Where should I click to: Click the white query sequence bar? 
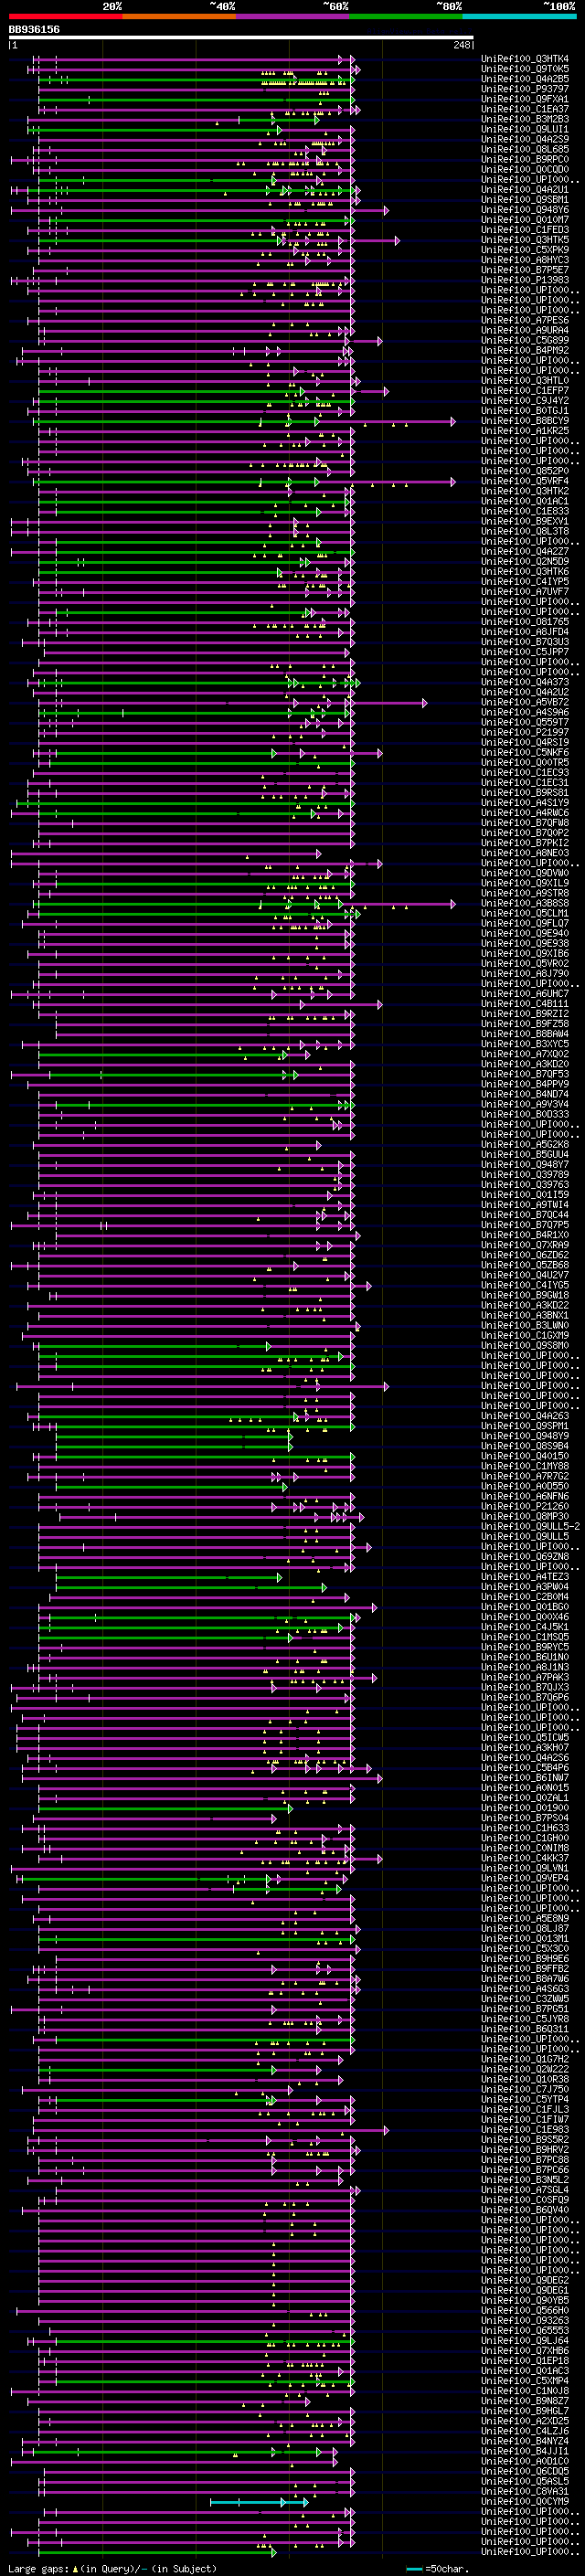coord(241,38)
